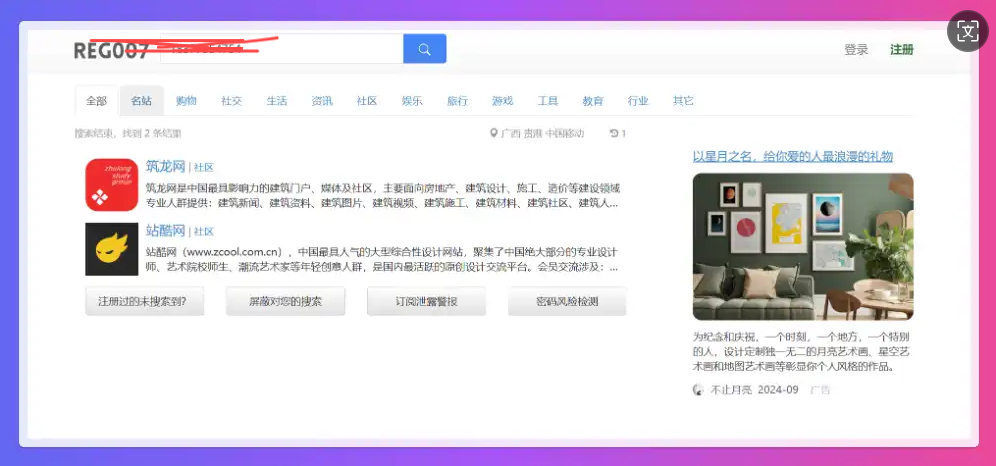Open the 生活 category tab
996x466 pixels.
click(276, 100)
